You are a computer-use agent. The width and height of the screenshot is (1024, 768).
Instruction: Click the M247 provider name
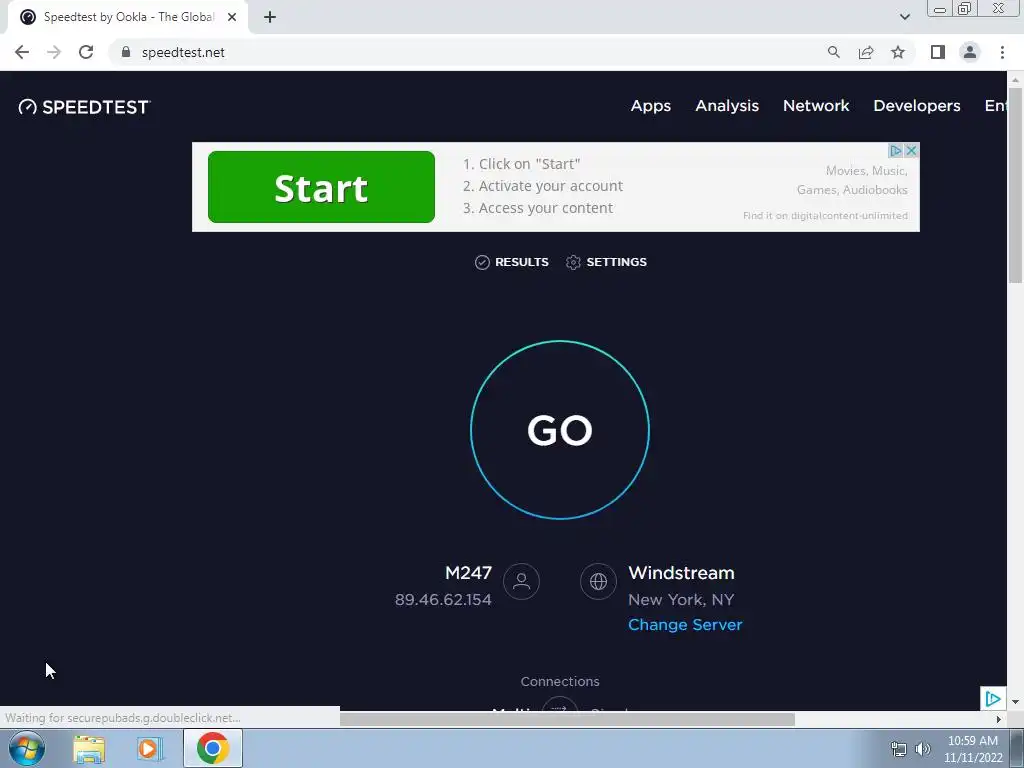coord(468,573)
